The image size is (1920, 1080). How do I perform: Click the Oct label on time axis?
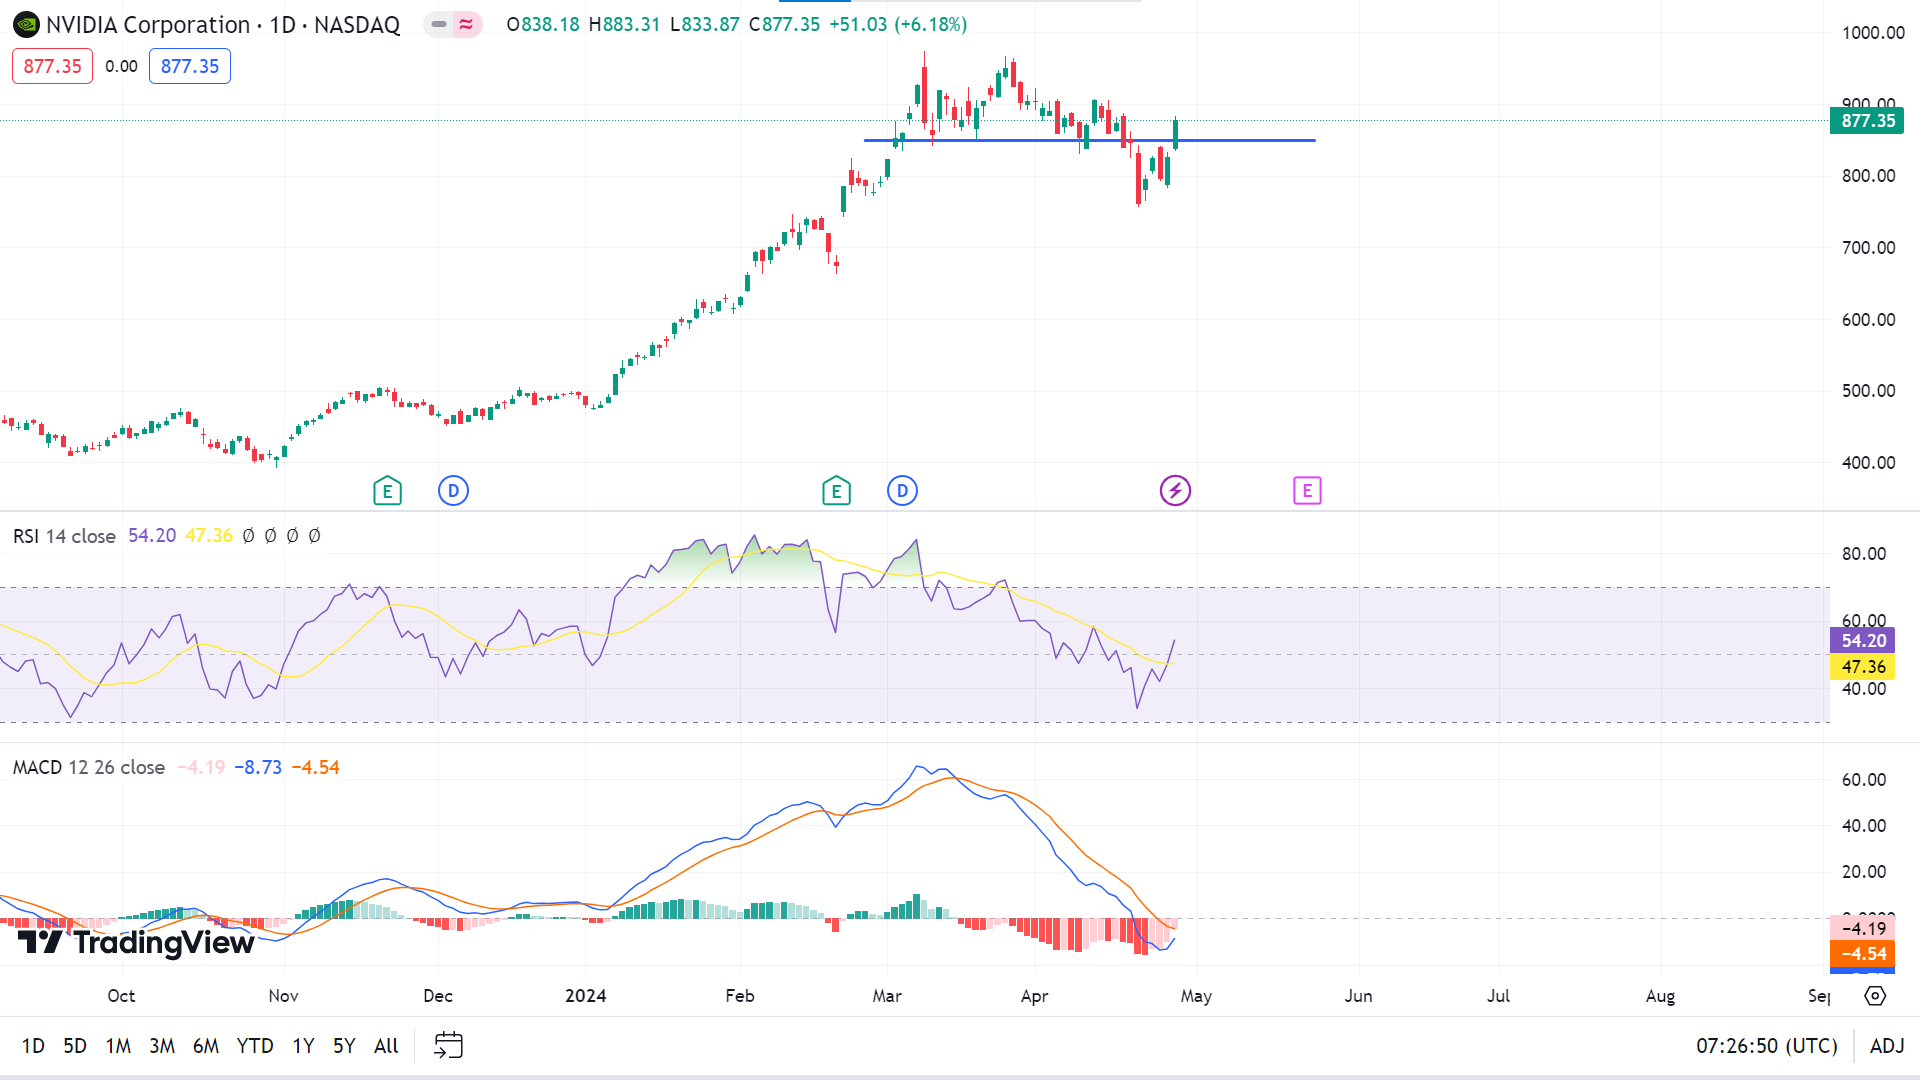[x=121, y=996]
